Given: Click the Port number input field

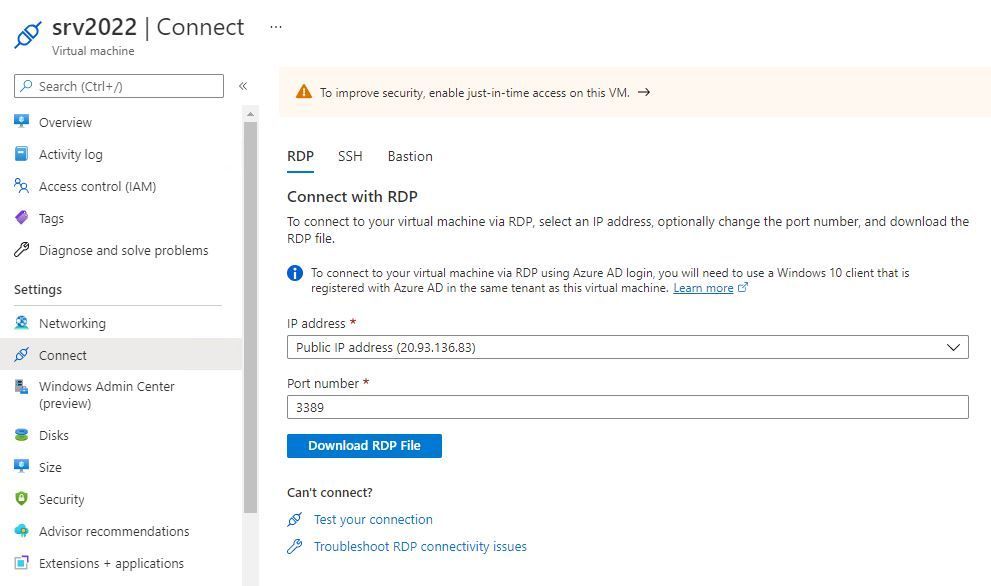Looking at the screenshot, I should (628, 407).
